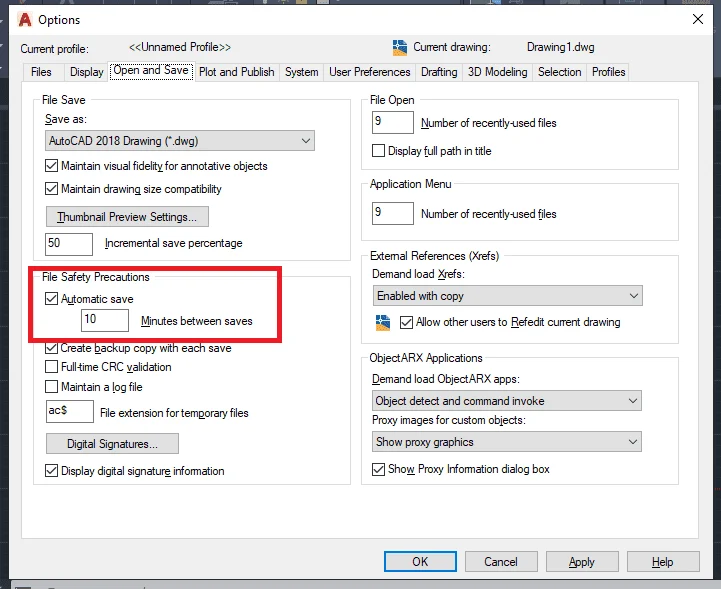This screenshot has width=721, height=589.
Task: Go to Plot and Publish tab
Action: 236,72
